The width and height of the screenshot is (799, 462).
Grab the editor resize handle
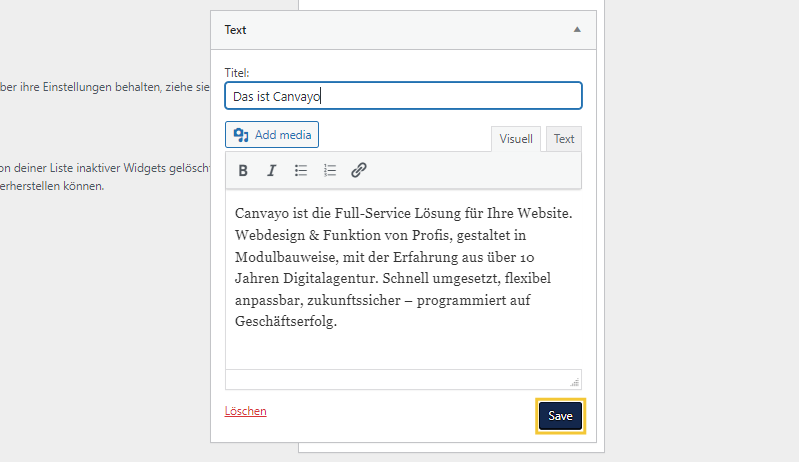coord(574,382)
